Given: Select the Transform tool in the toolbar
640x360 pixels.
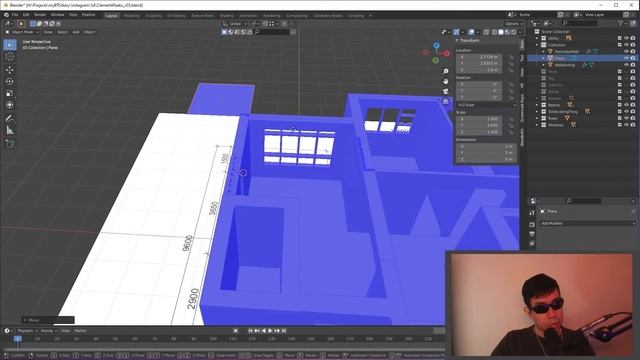Looking at the screenshot, I should 10,105.
